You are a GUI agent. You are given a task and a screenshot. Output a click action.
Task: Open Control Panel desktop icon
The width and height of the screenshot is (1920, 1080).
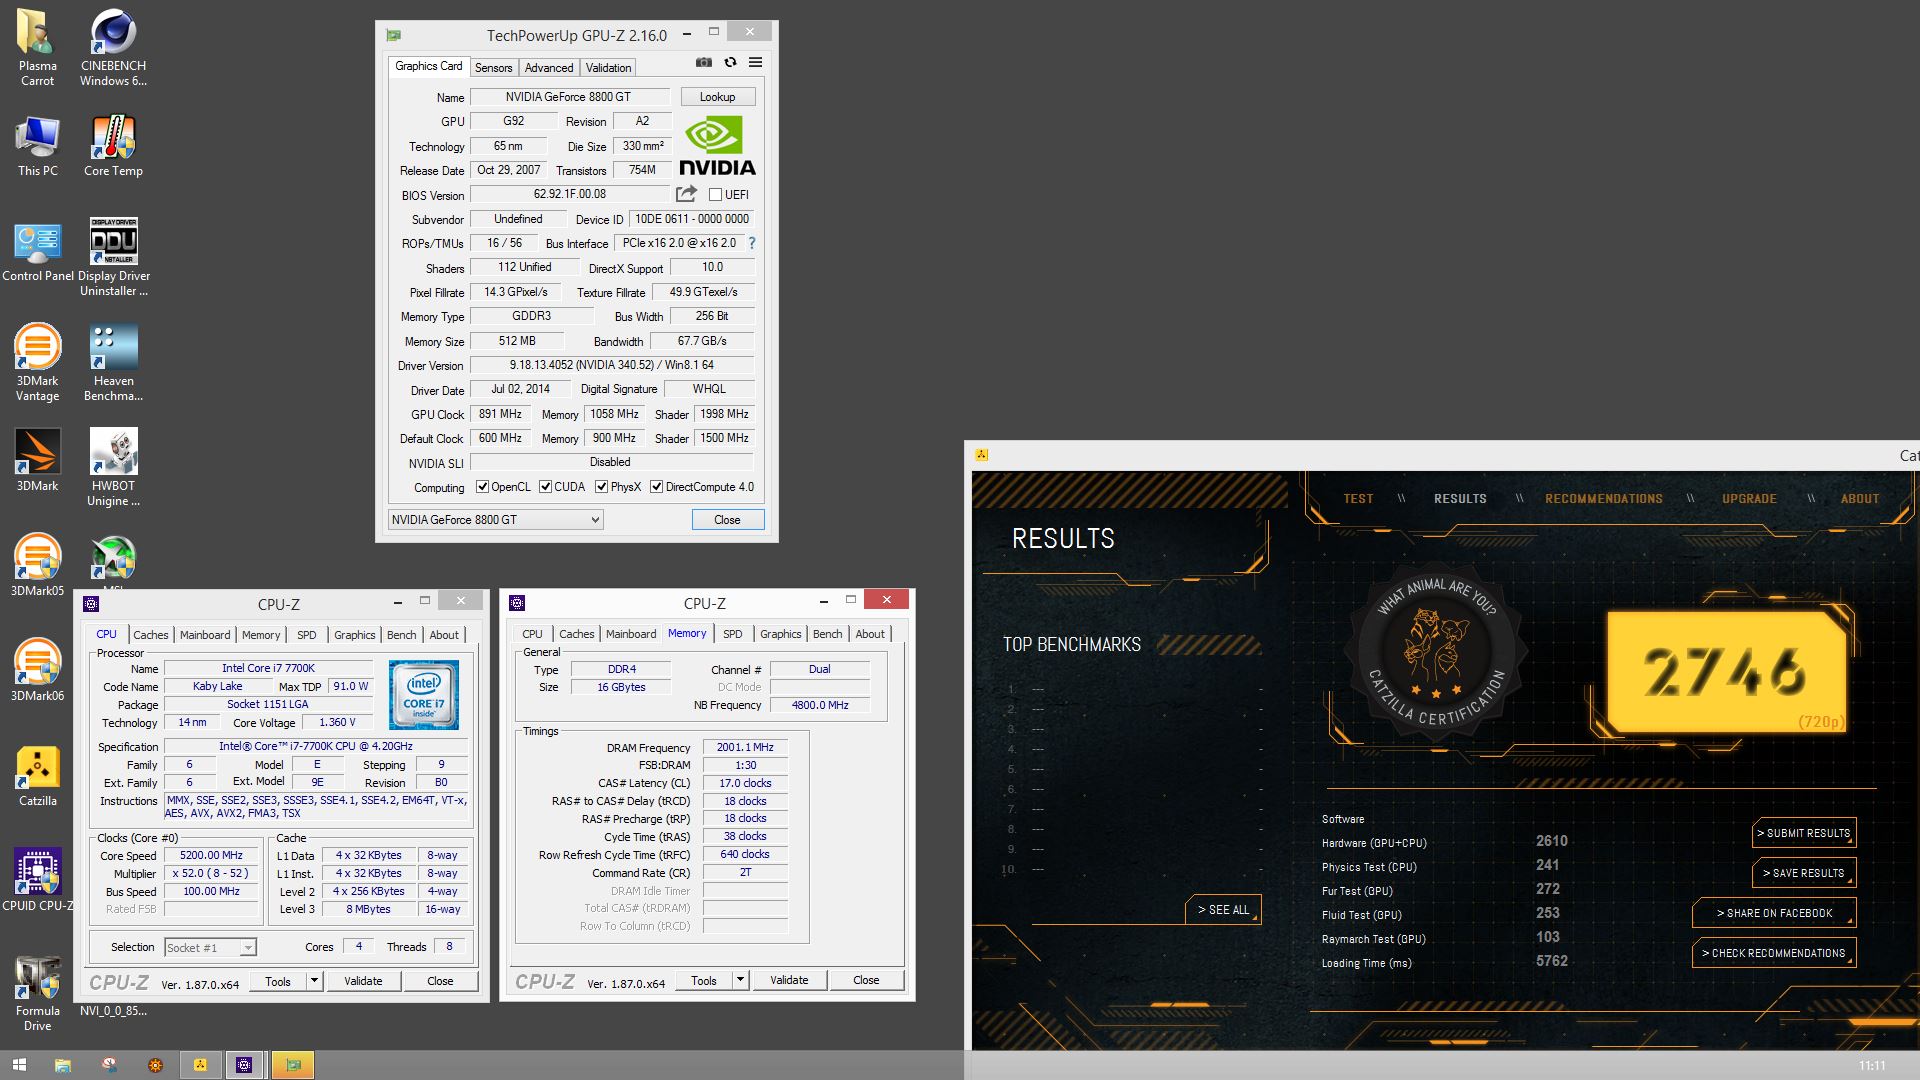pyautogui.click(x=37, y=252)
